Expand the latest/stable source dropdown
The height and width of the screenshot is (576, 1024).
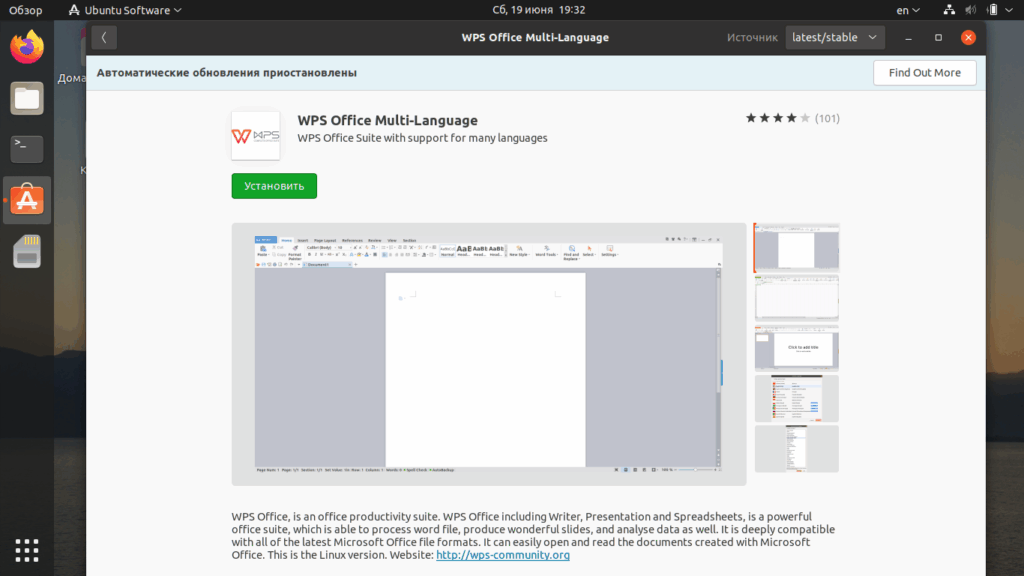point(835,37)
